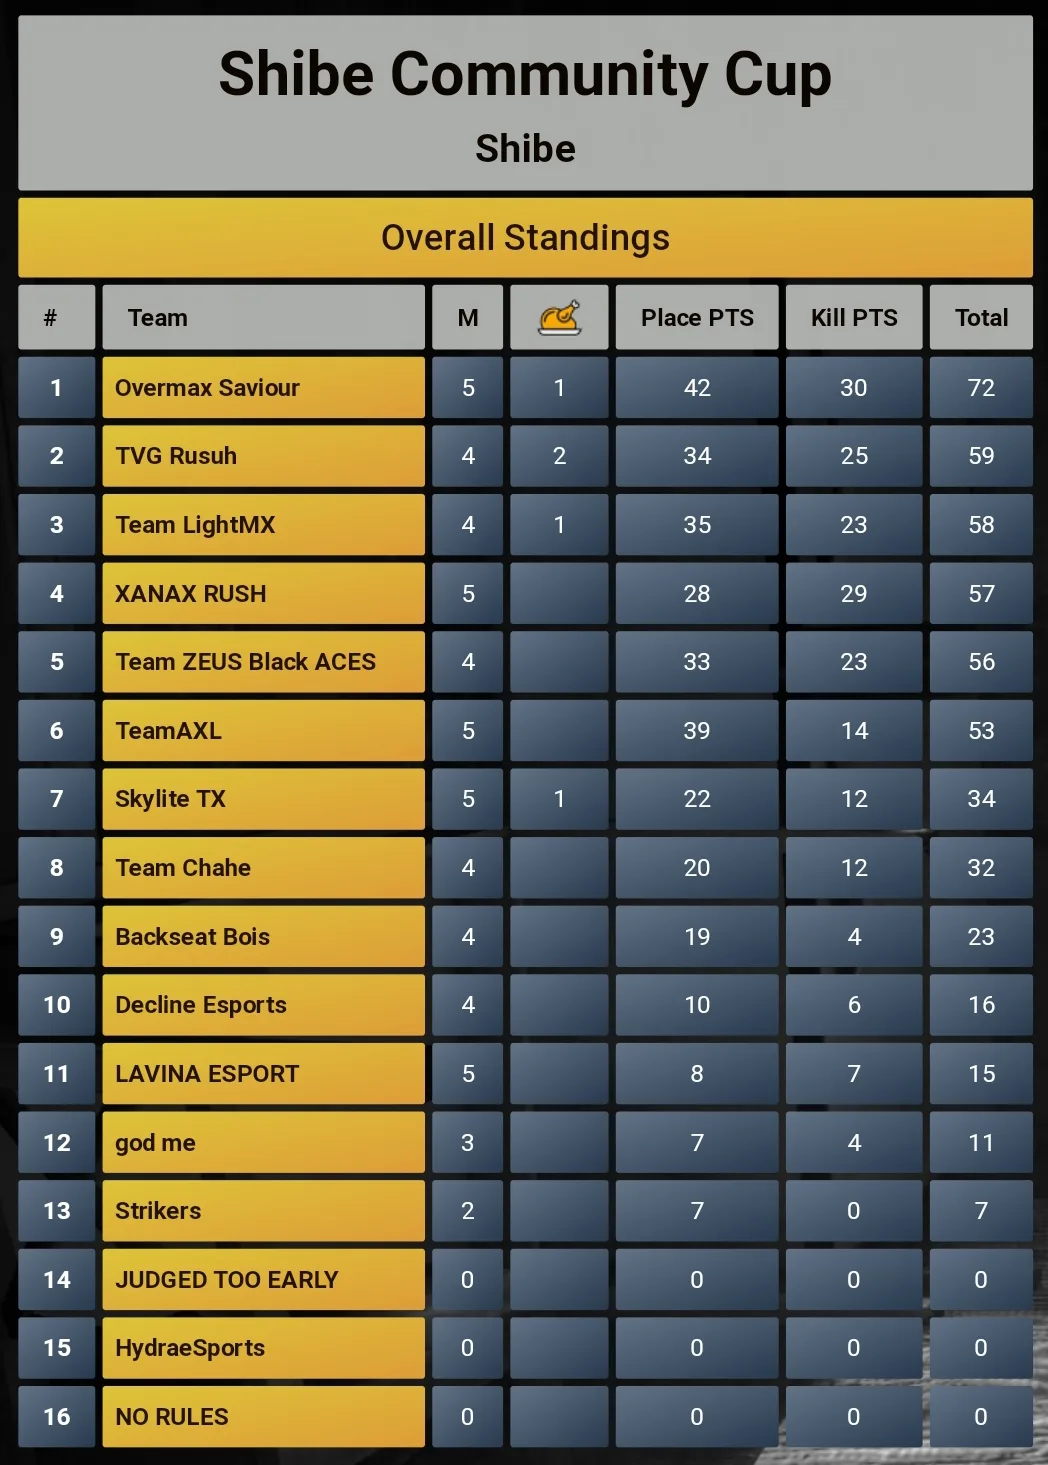Open LAVINA ESPORT team entry
Image resolution: width=1048 pixels, height=1465 pixels.
coord(207,1074)
